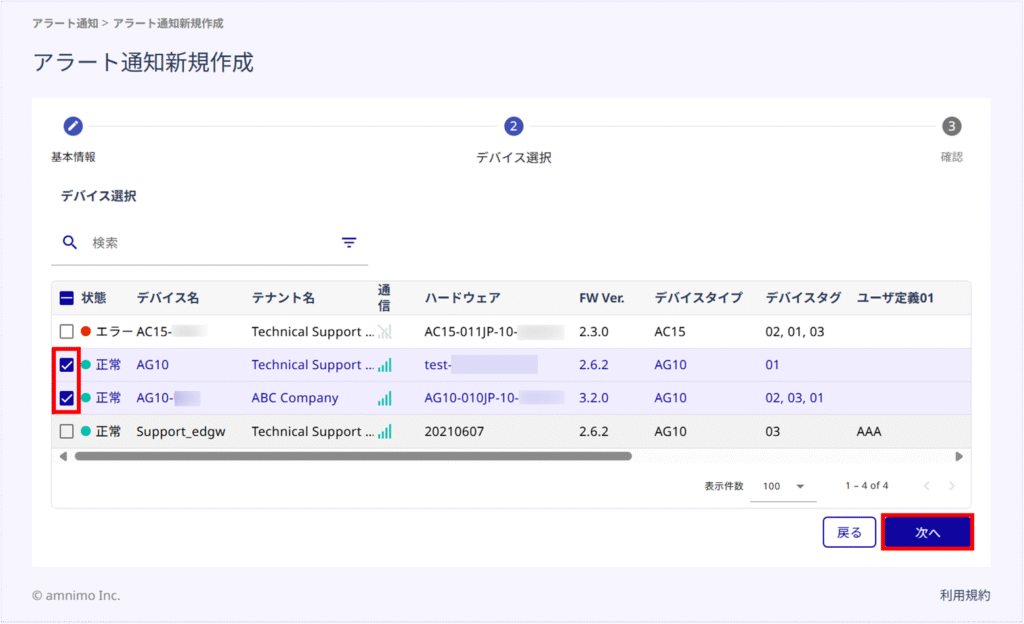Viewport: 1024px width, 624px height.
Task: Open the 利用規約 link
Action: point(965,595)
